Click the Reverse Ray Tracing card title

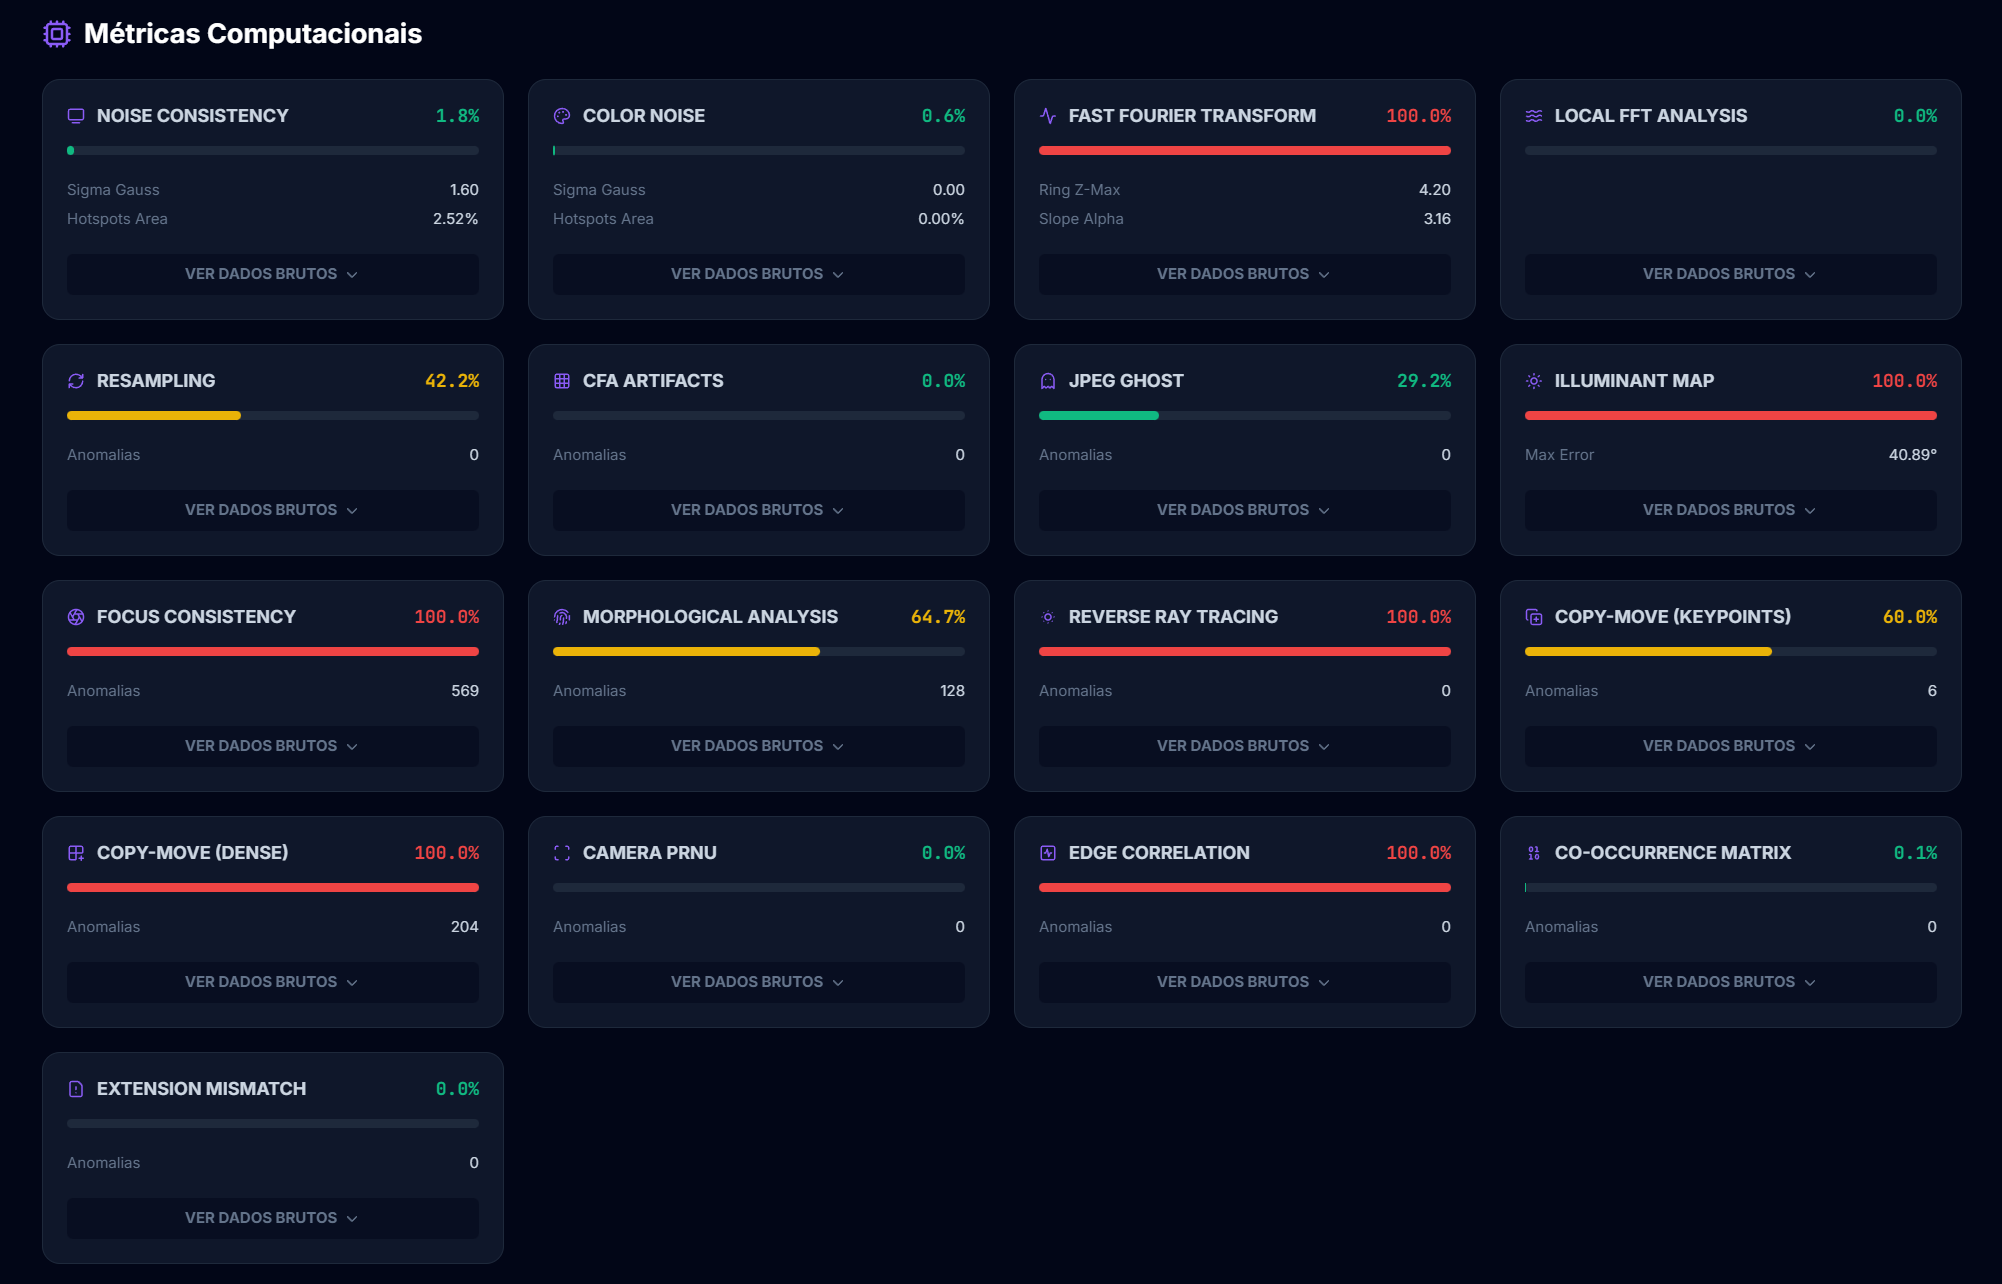coord(1173,617)
